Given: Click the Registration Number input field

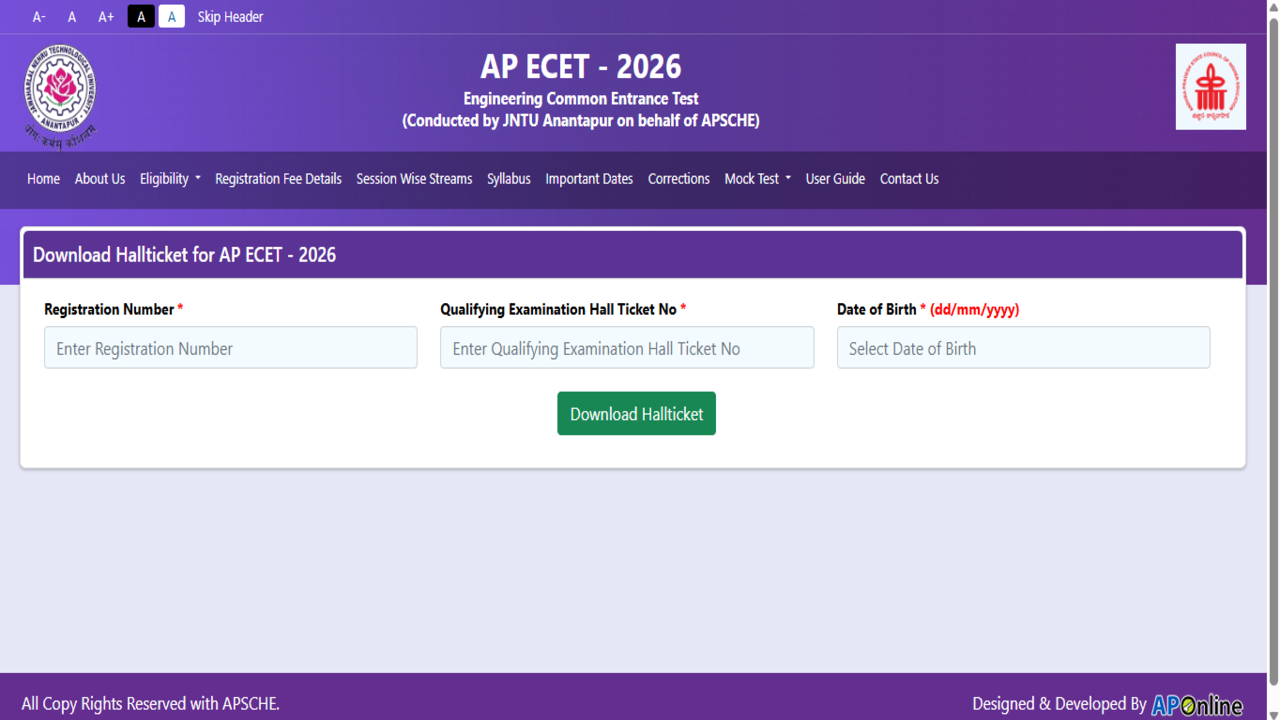Looking at the screenshot, I should point(230,347).
